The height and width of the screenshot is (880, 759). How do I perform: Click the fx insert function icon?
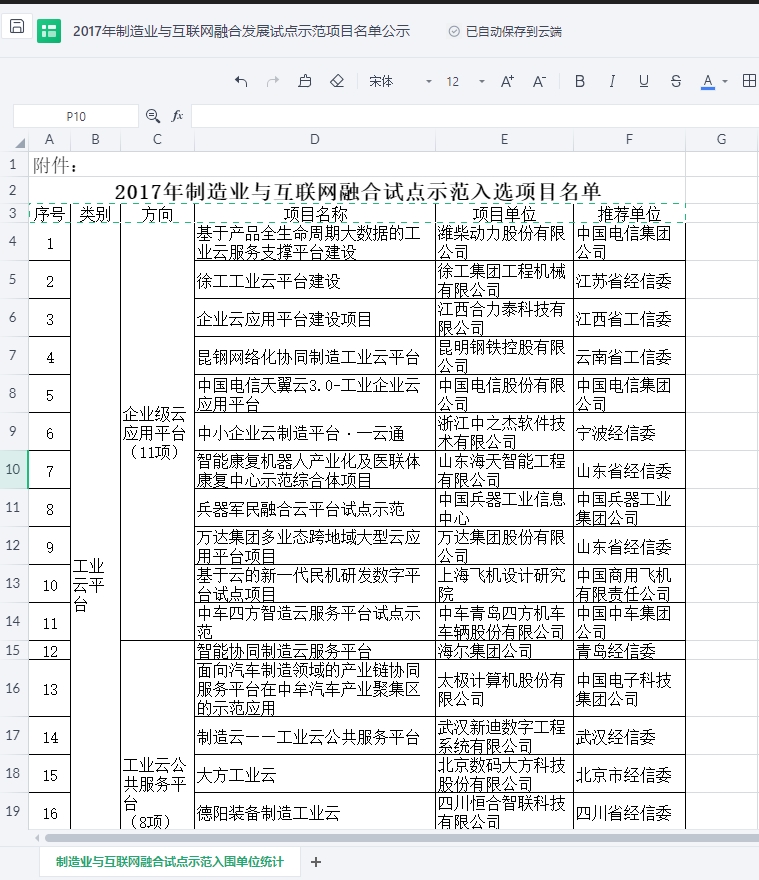177,116
